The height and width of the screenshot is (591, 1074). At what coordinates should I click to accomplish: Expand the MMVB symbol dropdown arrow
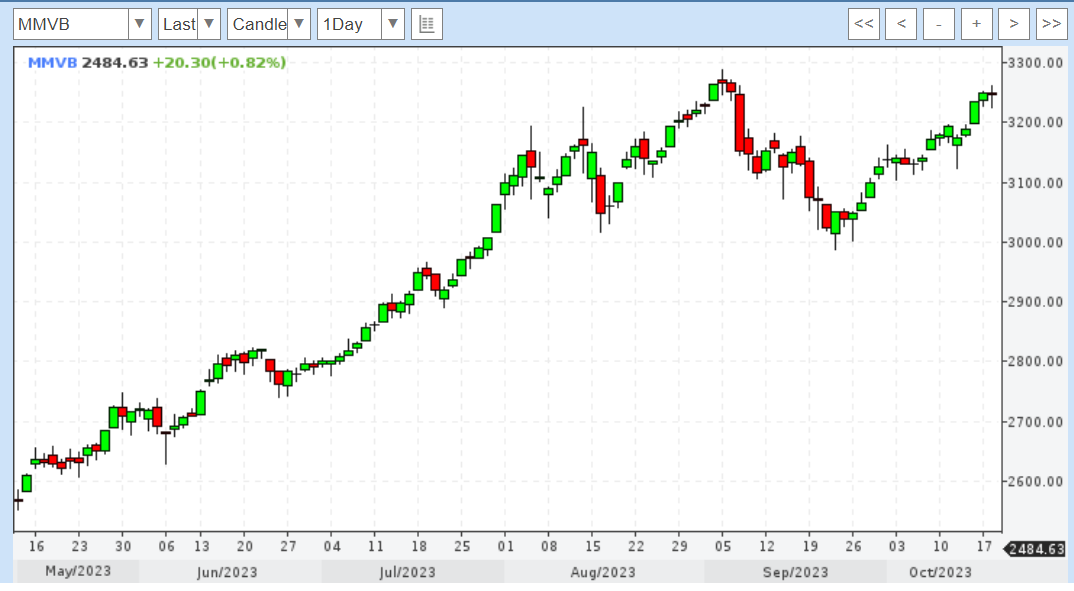point(140,24)
